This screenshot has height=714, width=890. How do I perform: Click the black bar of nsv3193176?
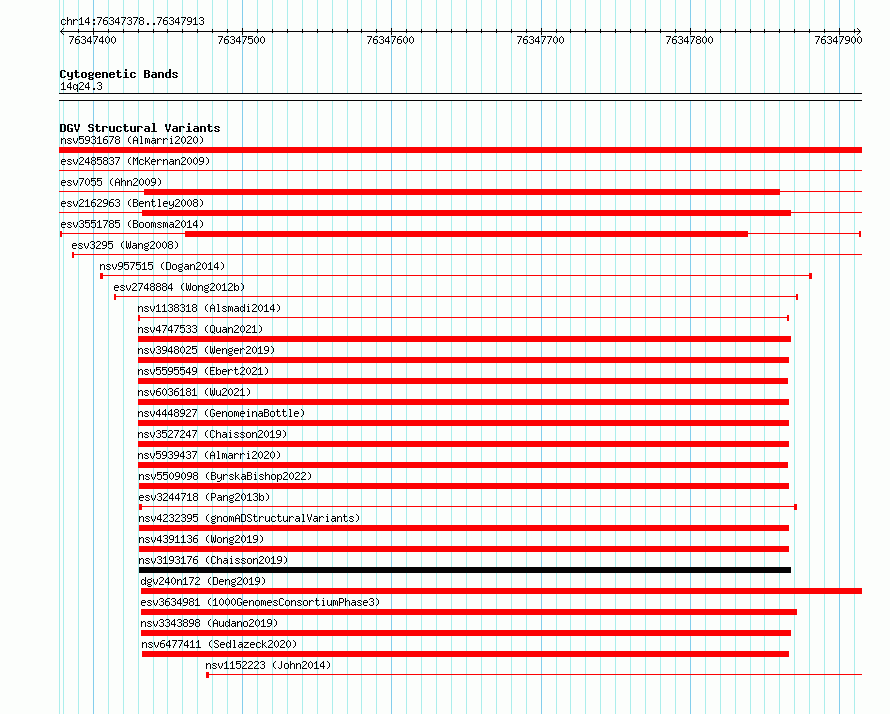click(x=465, y=570)
